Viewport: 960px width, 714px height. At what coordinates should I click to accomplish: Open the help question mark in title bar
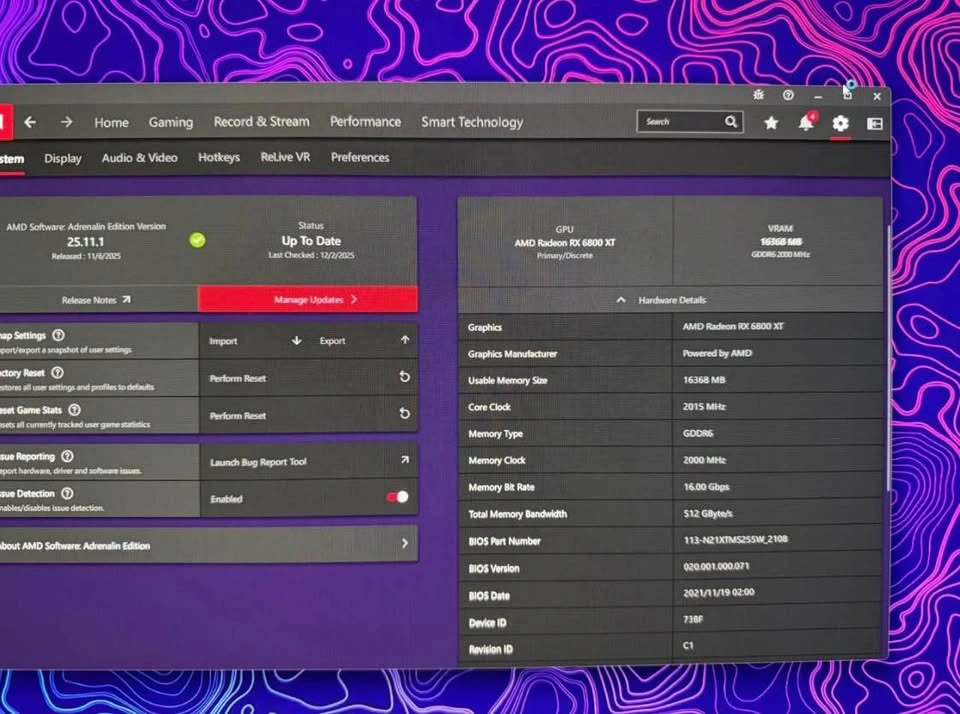789,95
